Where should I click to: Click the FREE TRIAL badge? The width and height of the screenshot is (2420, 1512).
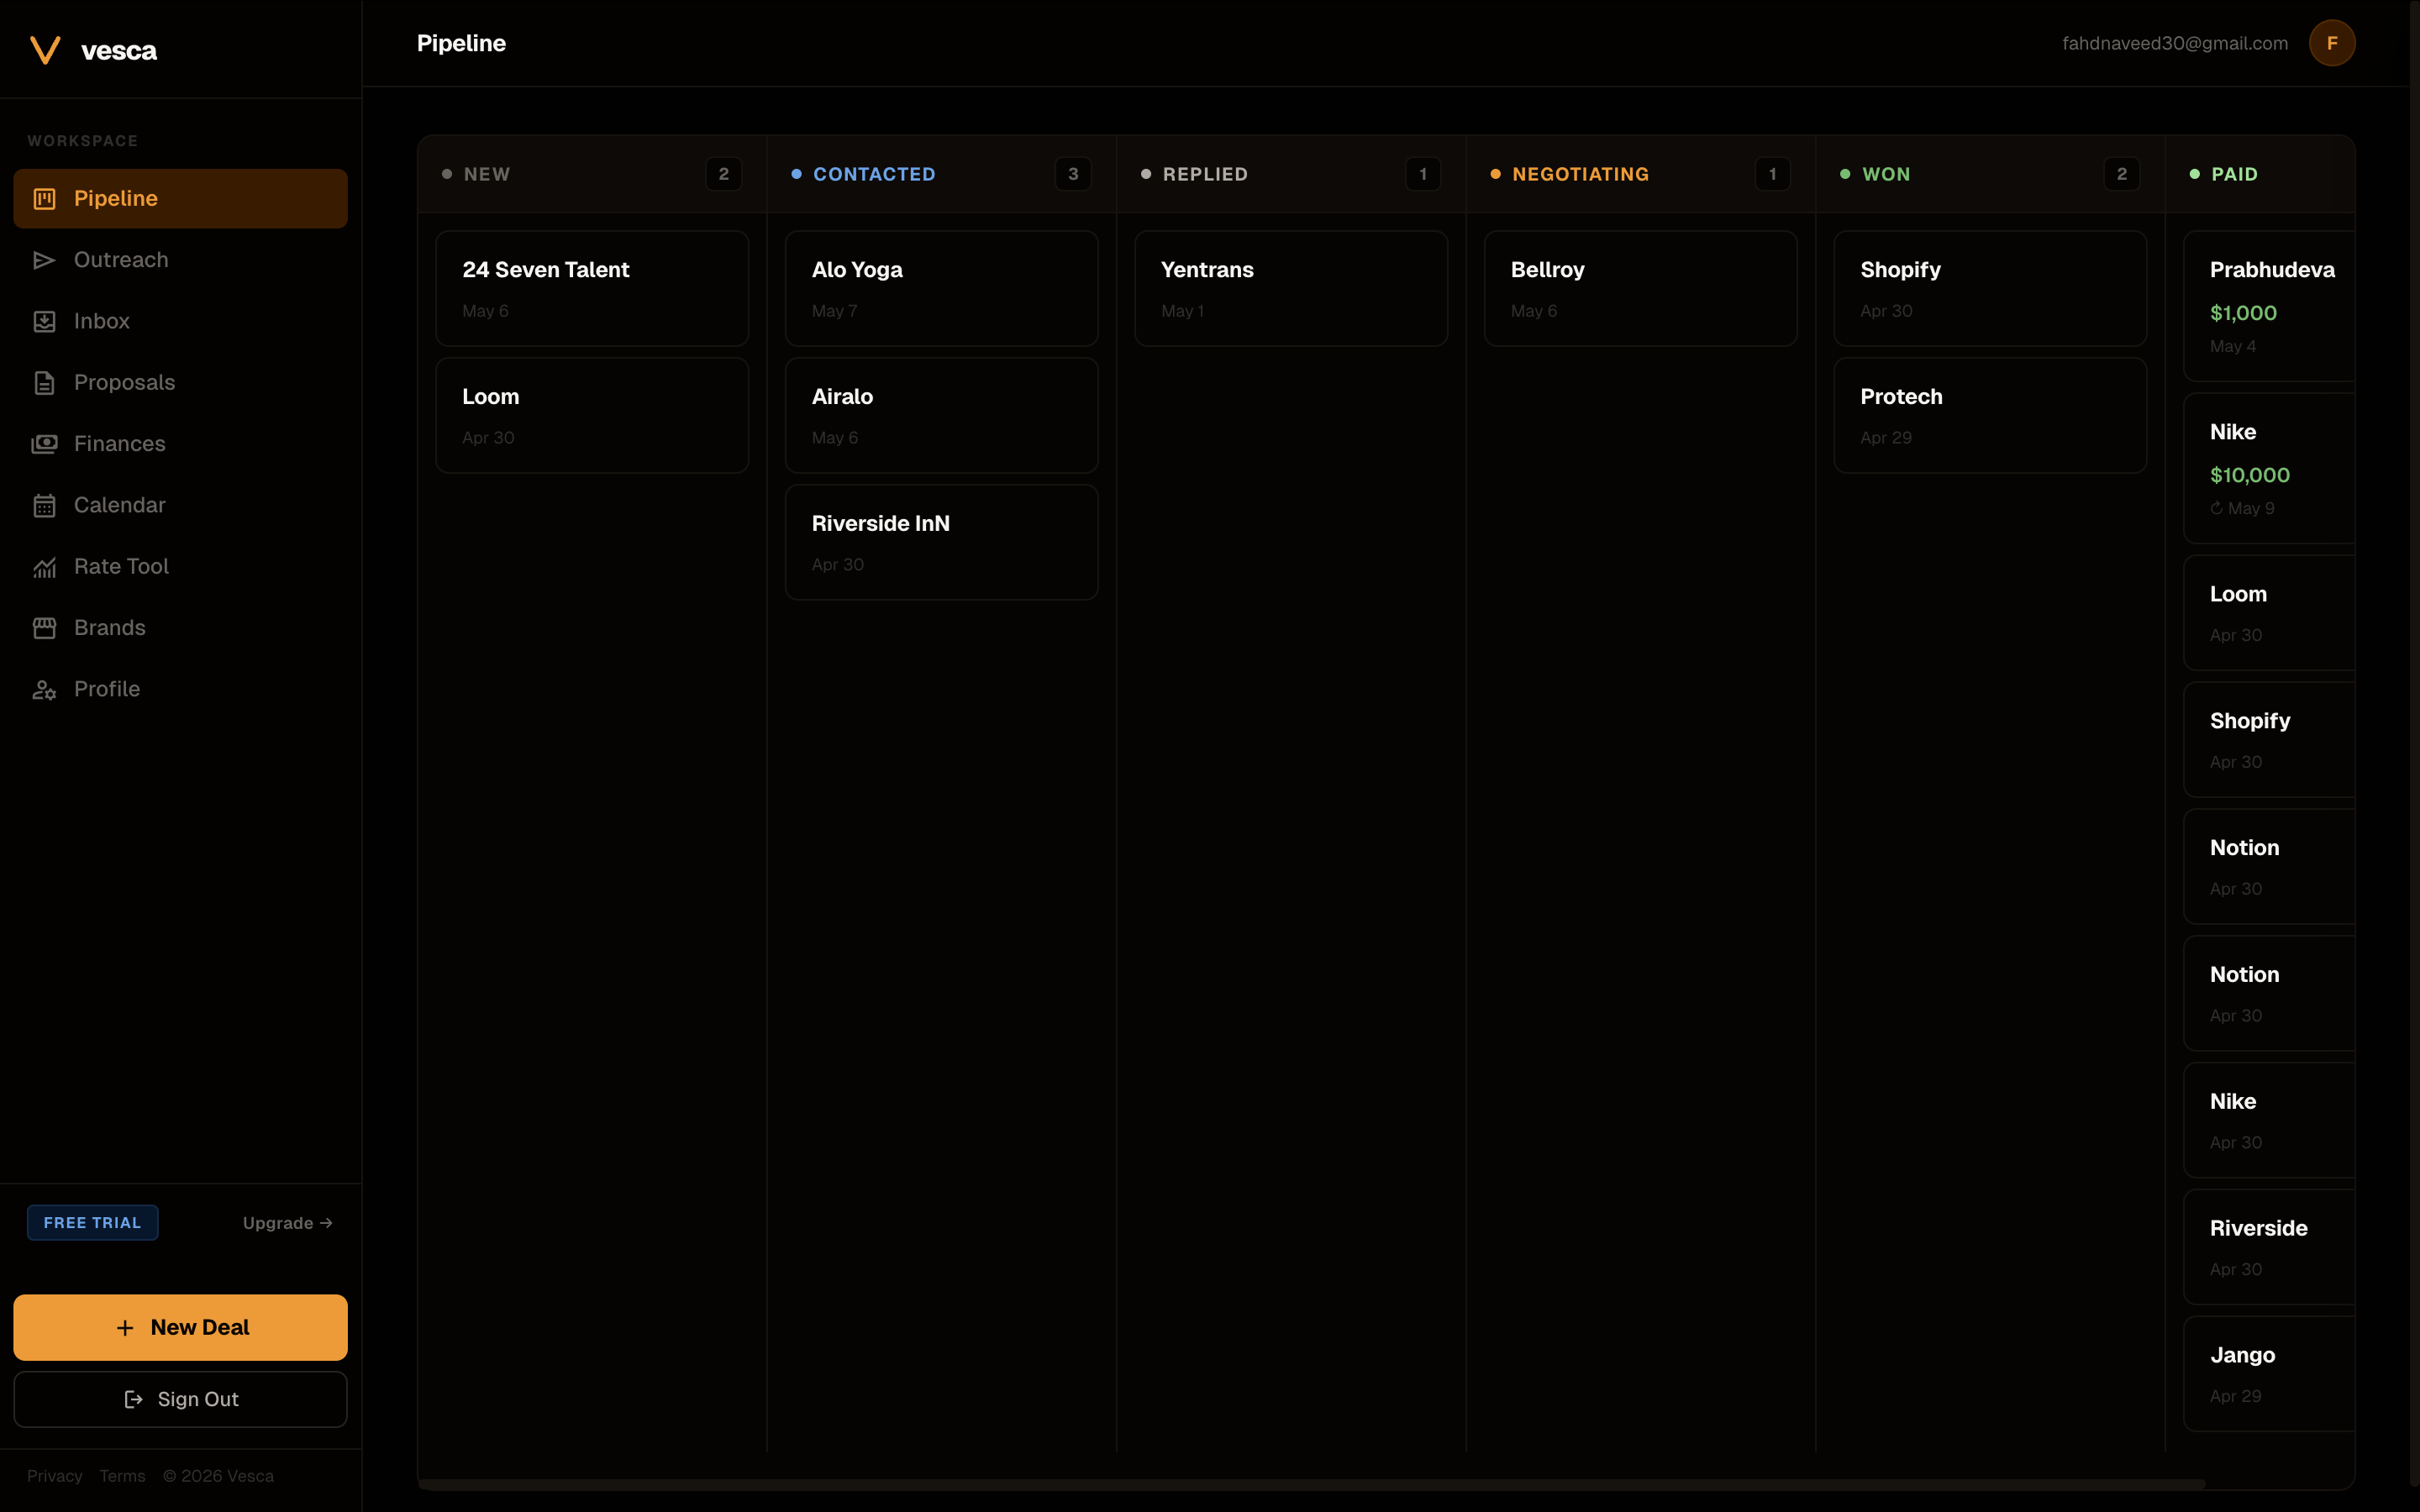(92, 1223)
